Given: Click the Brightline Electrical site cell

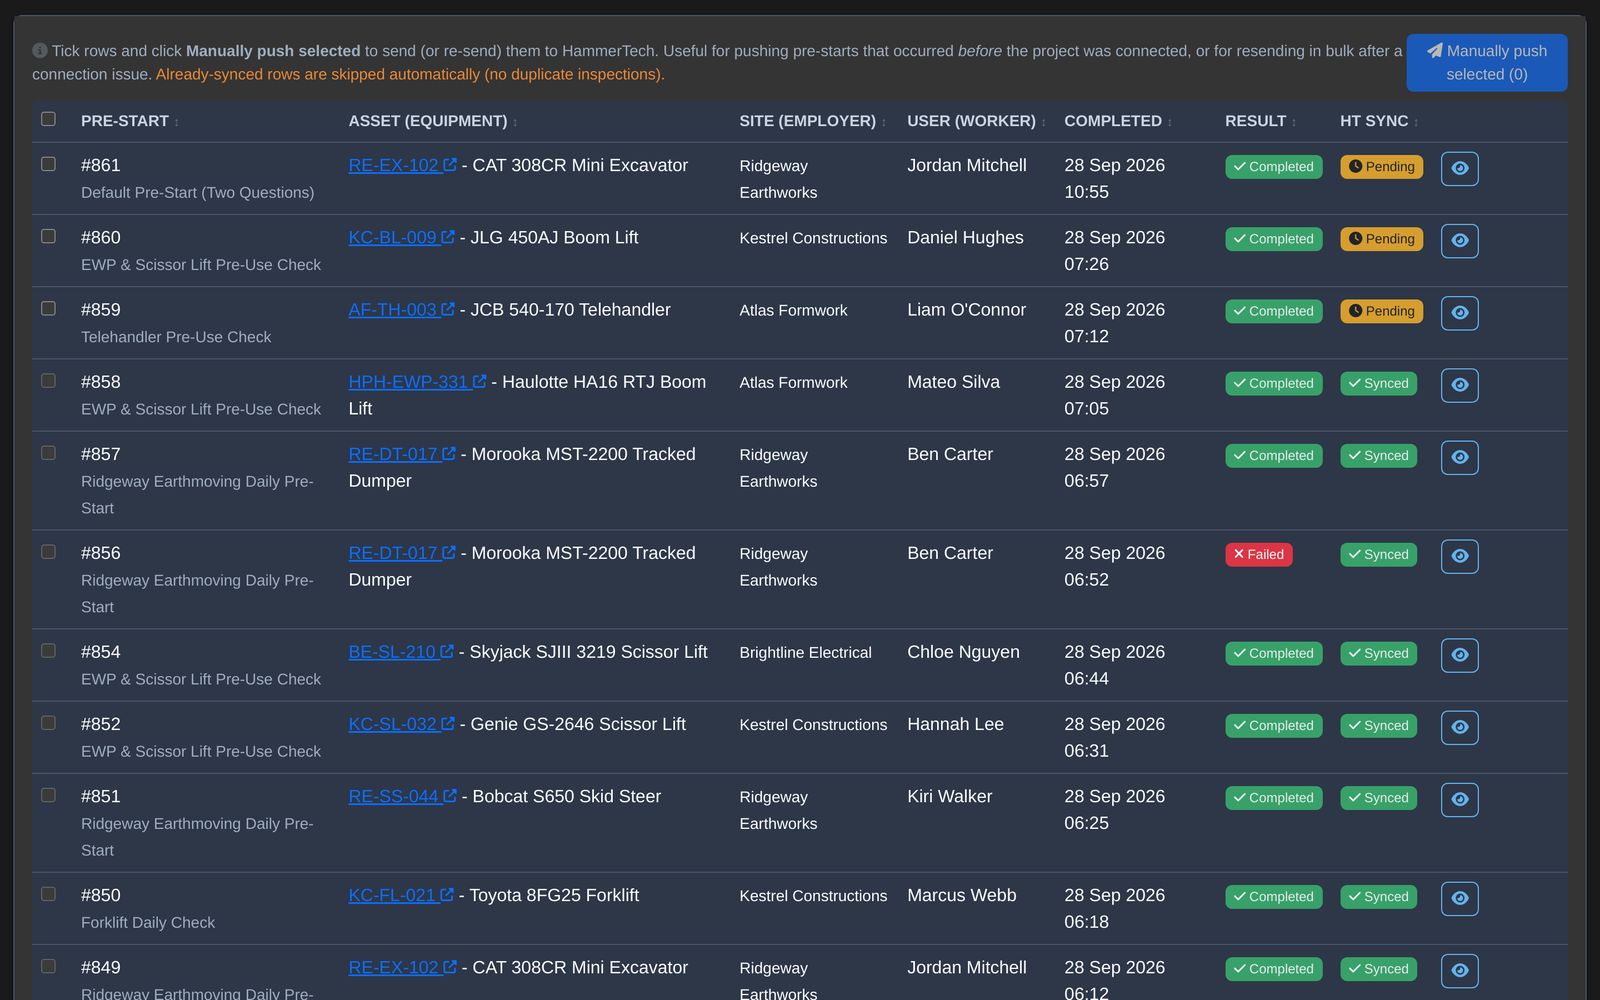Looking at the screenshot, I should pos(805,652).
